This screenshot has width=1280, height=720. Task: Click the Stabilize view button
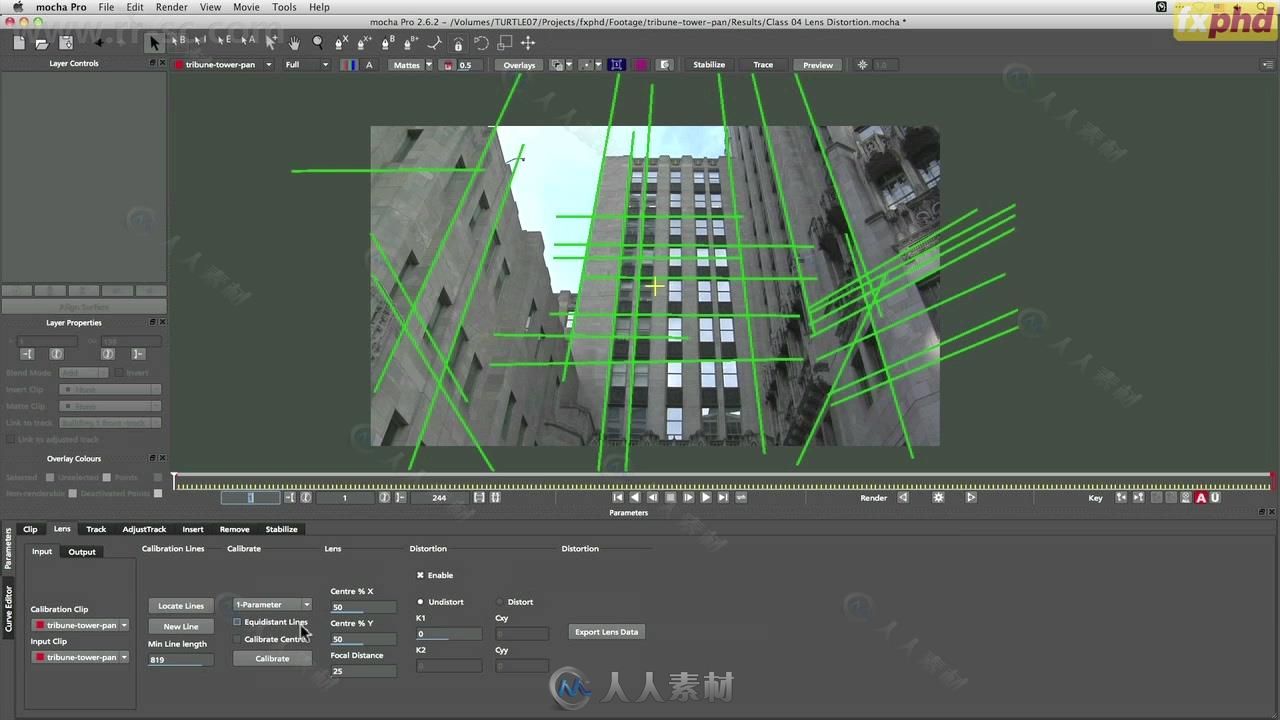[x=709, y=65]
